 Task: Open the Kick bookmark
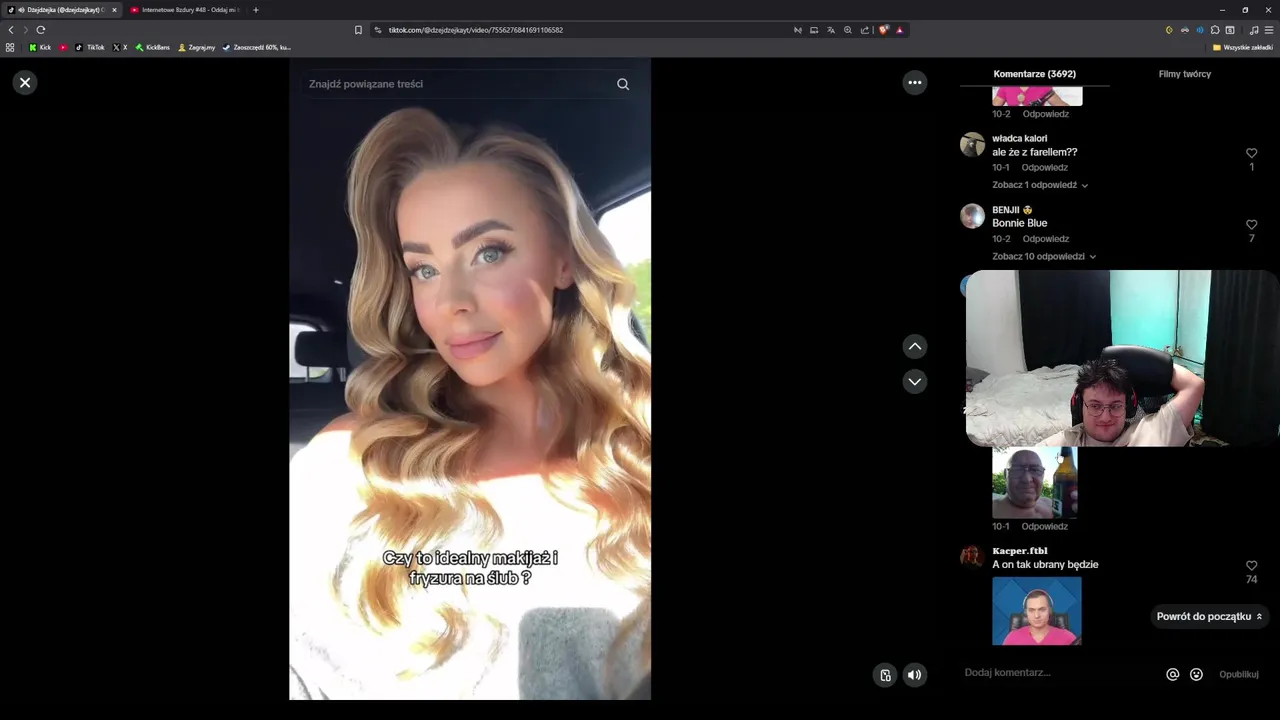40,47
